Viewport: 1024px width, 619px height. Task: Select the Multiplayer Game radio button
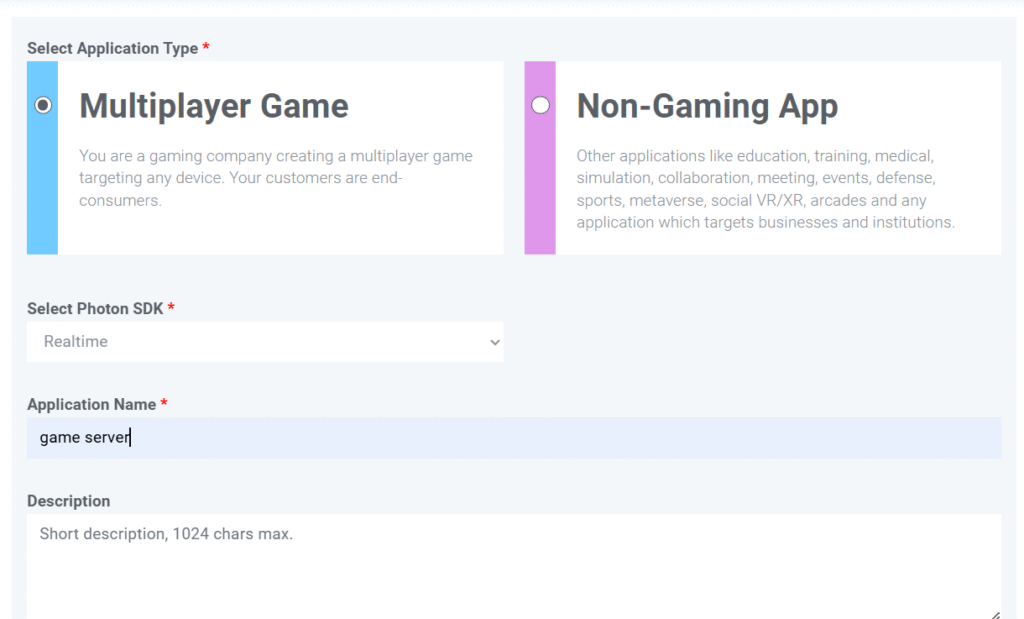43,105
